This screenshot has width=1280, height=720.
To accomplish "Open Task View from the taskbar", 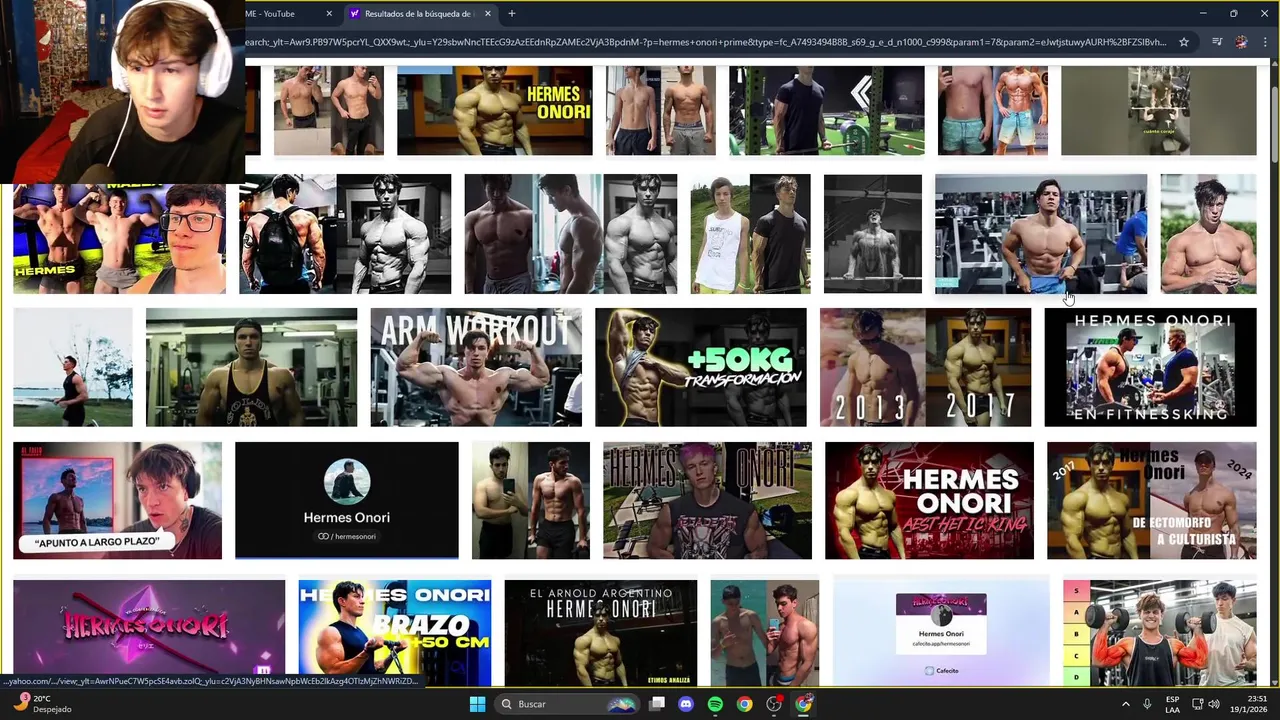I will (657, 704).
